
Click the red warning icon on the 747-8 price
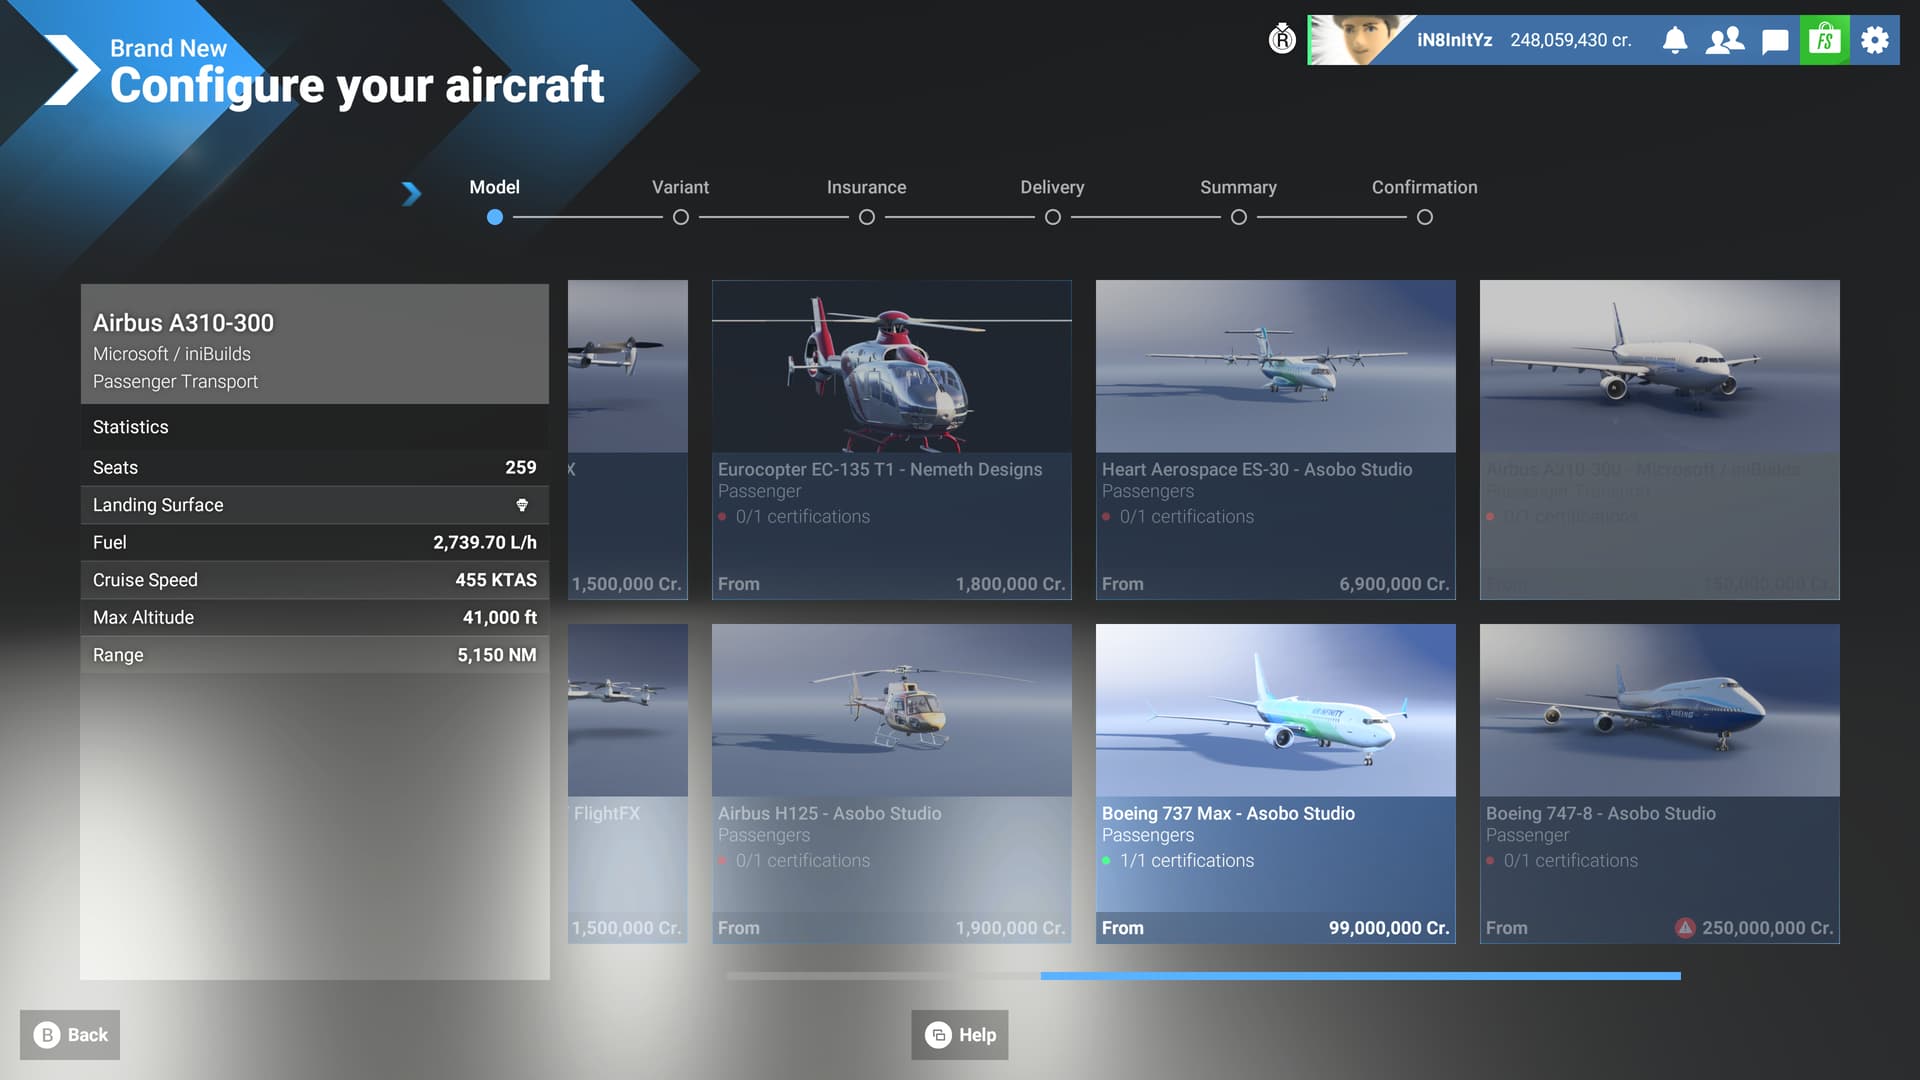click(1685, 928)
